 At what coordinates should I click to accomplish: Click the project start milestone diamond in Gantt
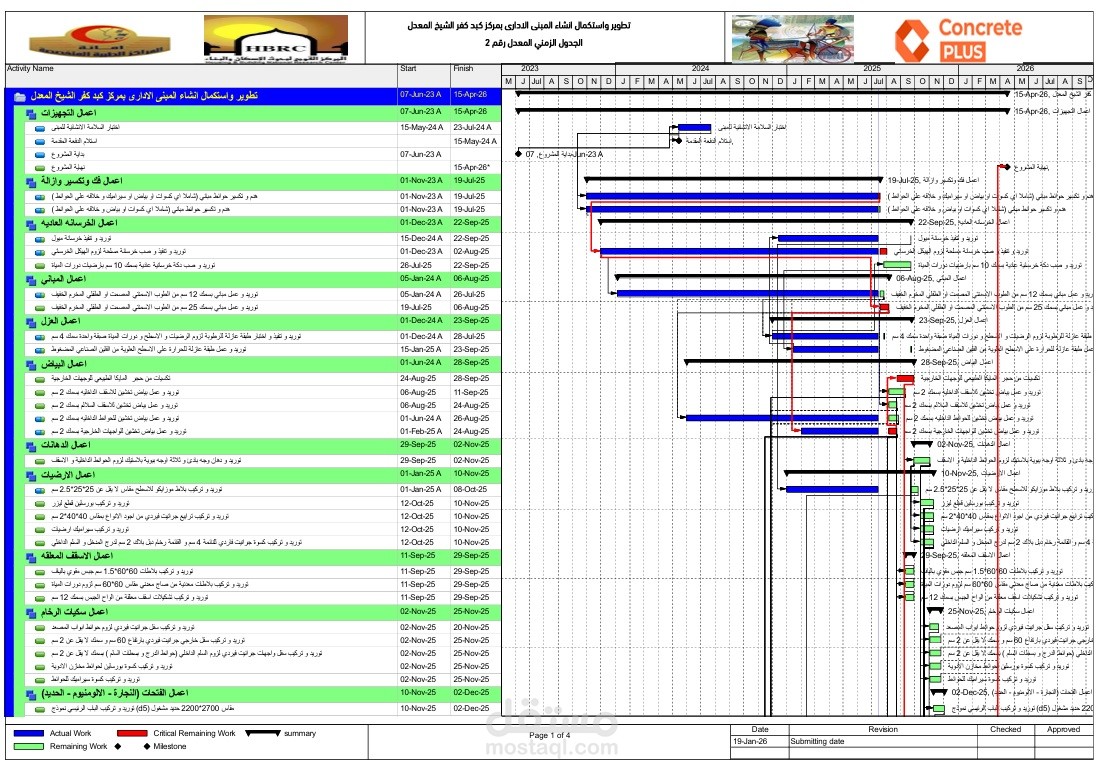click(x=519, y=154)
